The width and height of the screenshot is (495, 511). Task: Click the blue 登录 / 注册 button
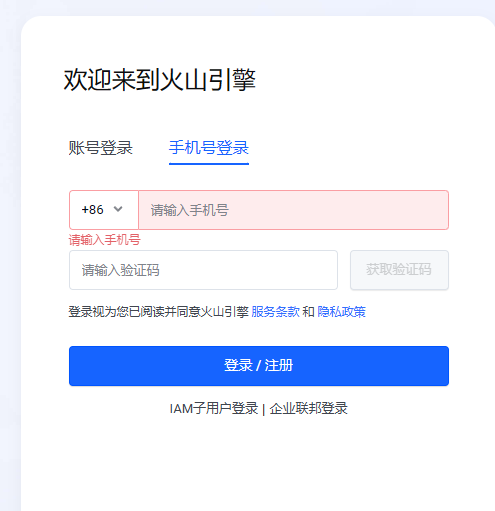coord(259,366)
